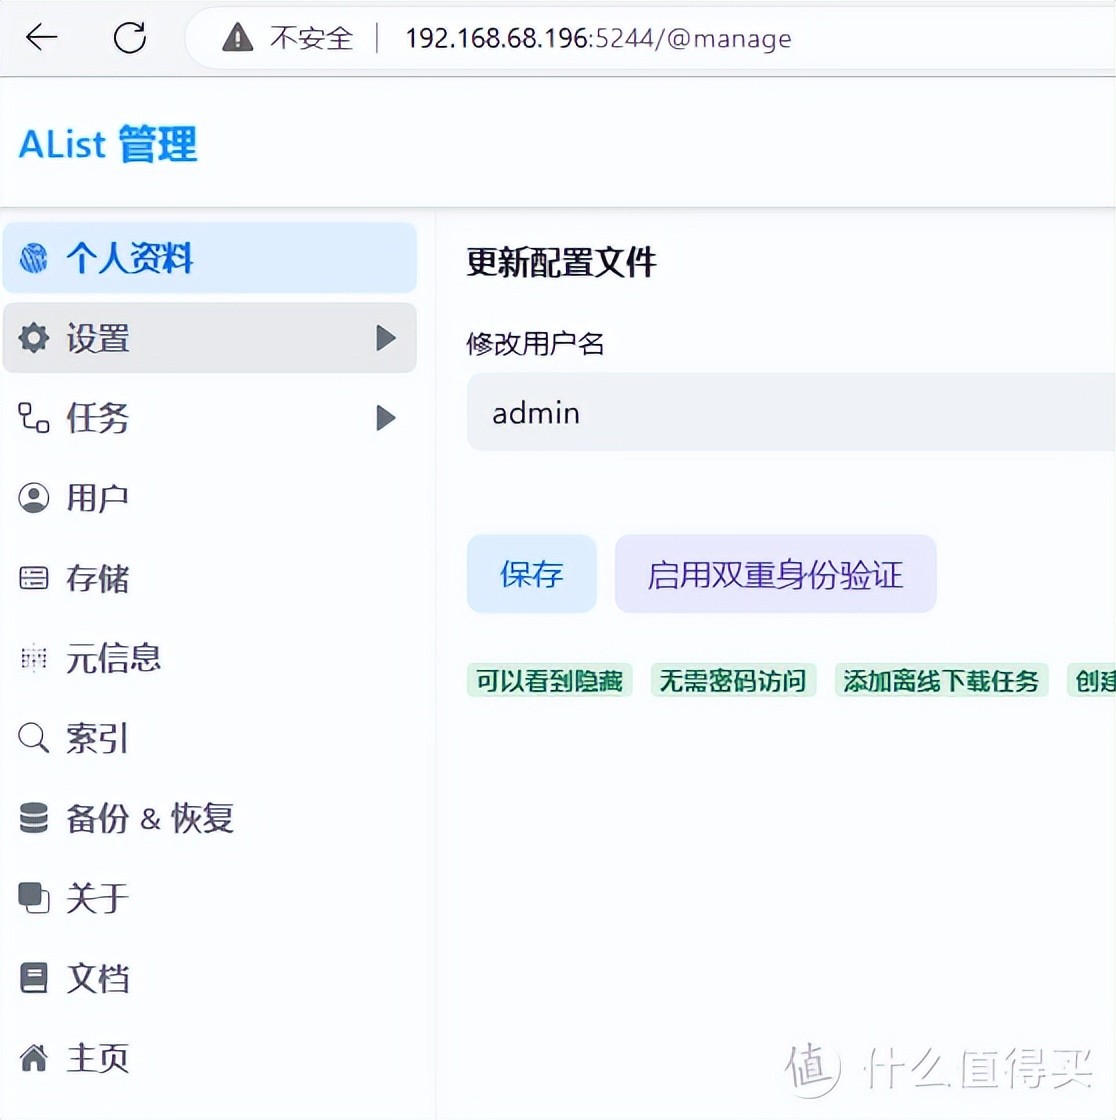Image resolution: width=1116 pixels, height=1120 pixels.
Task: Expand the 设置 submenu arrow
Action: [x=386, y=338]
